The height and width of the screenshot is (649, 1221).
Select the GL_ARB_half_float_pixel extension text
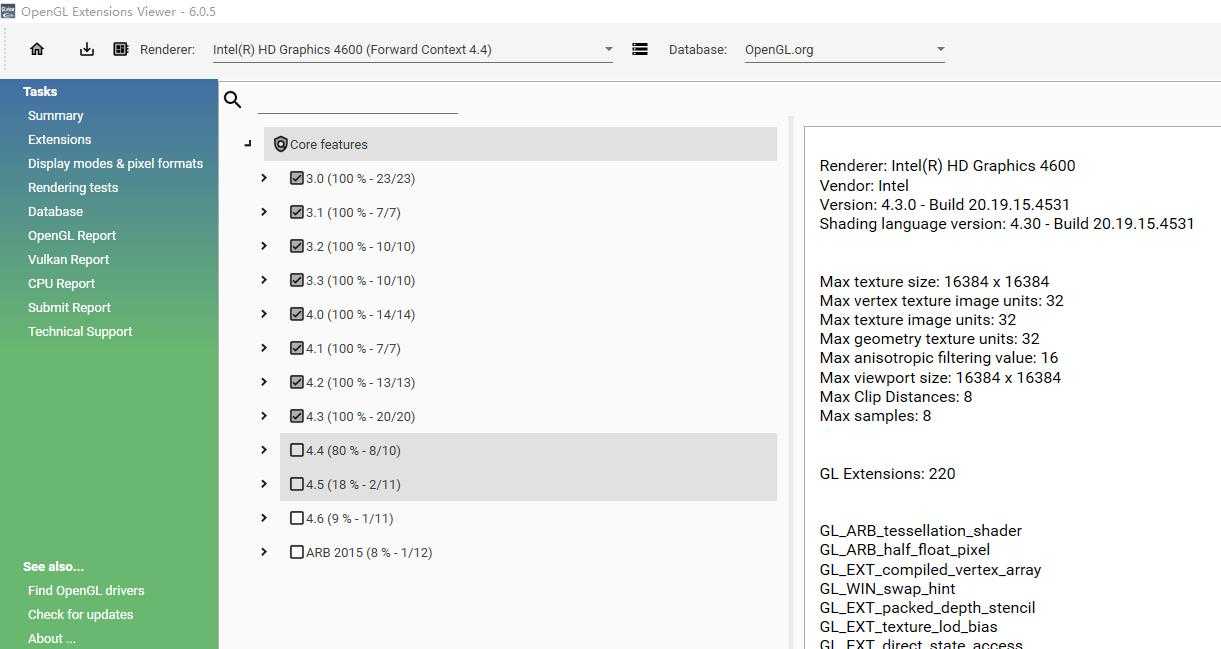click(904, 550)
